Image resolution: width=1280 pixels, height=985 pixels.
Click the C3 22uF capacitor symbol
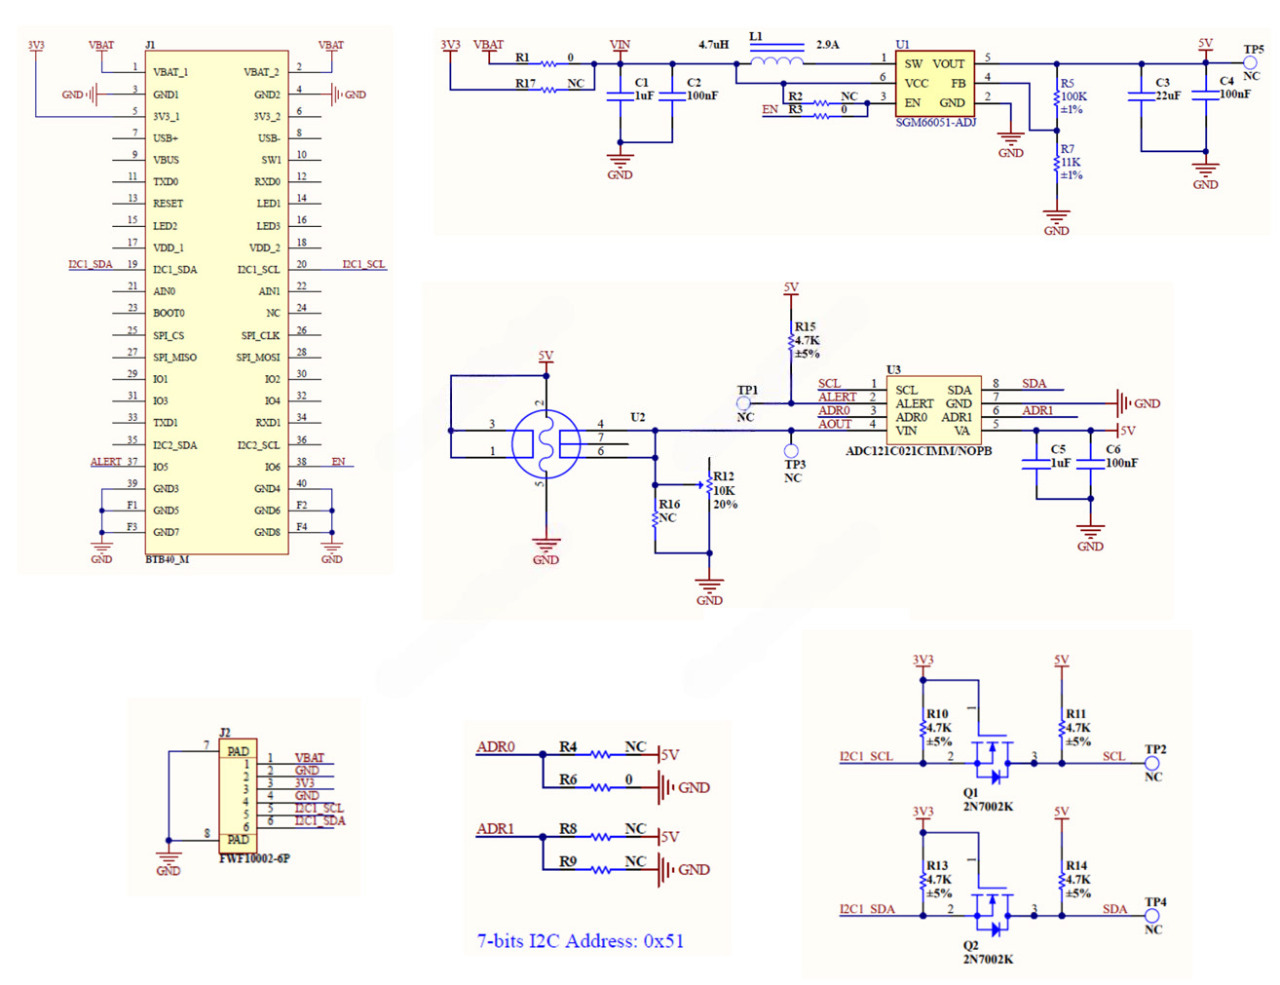point(1141,96)
